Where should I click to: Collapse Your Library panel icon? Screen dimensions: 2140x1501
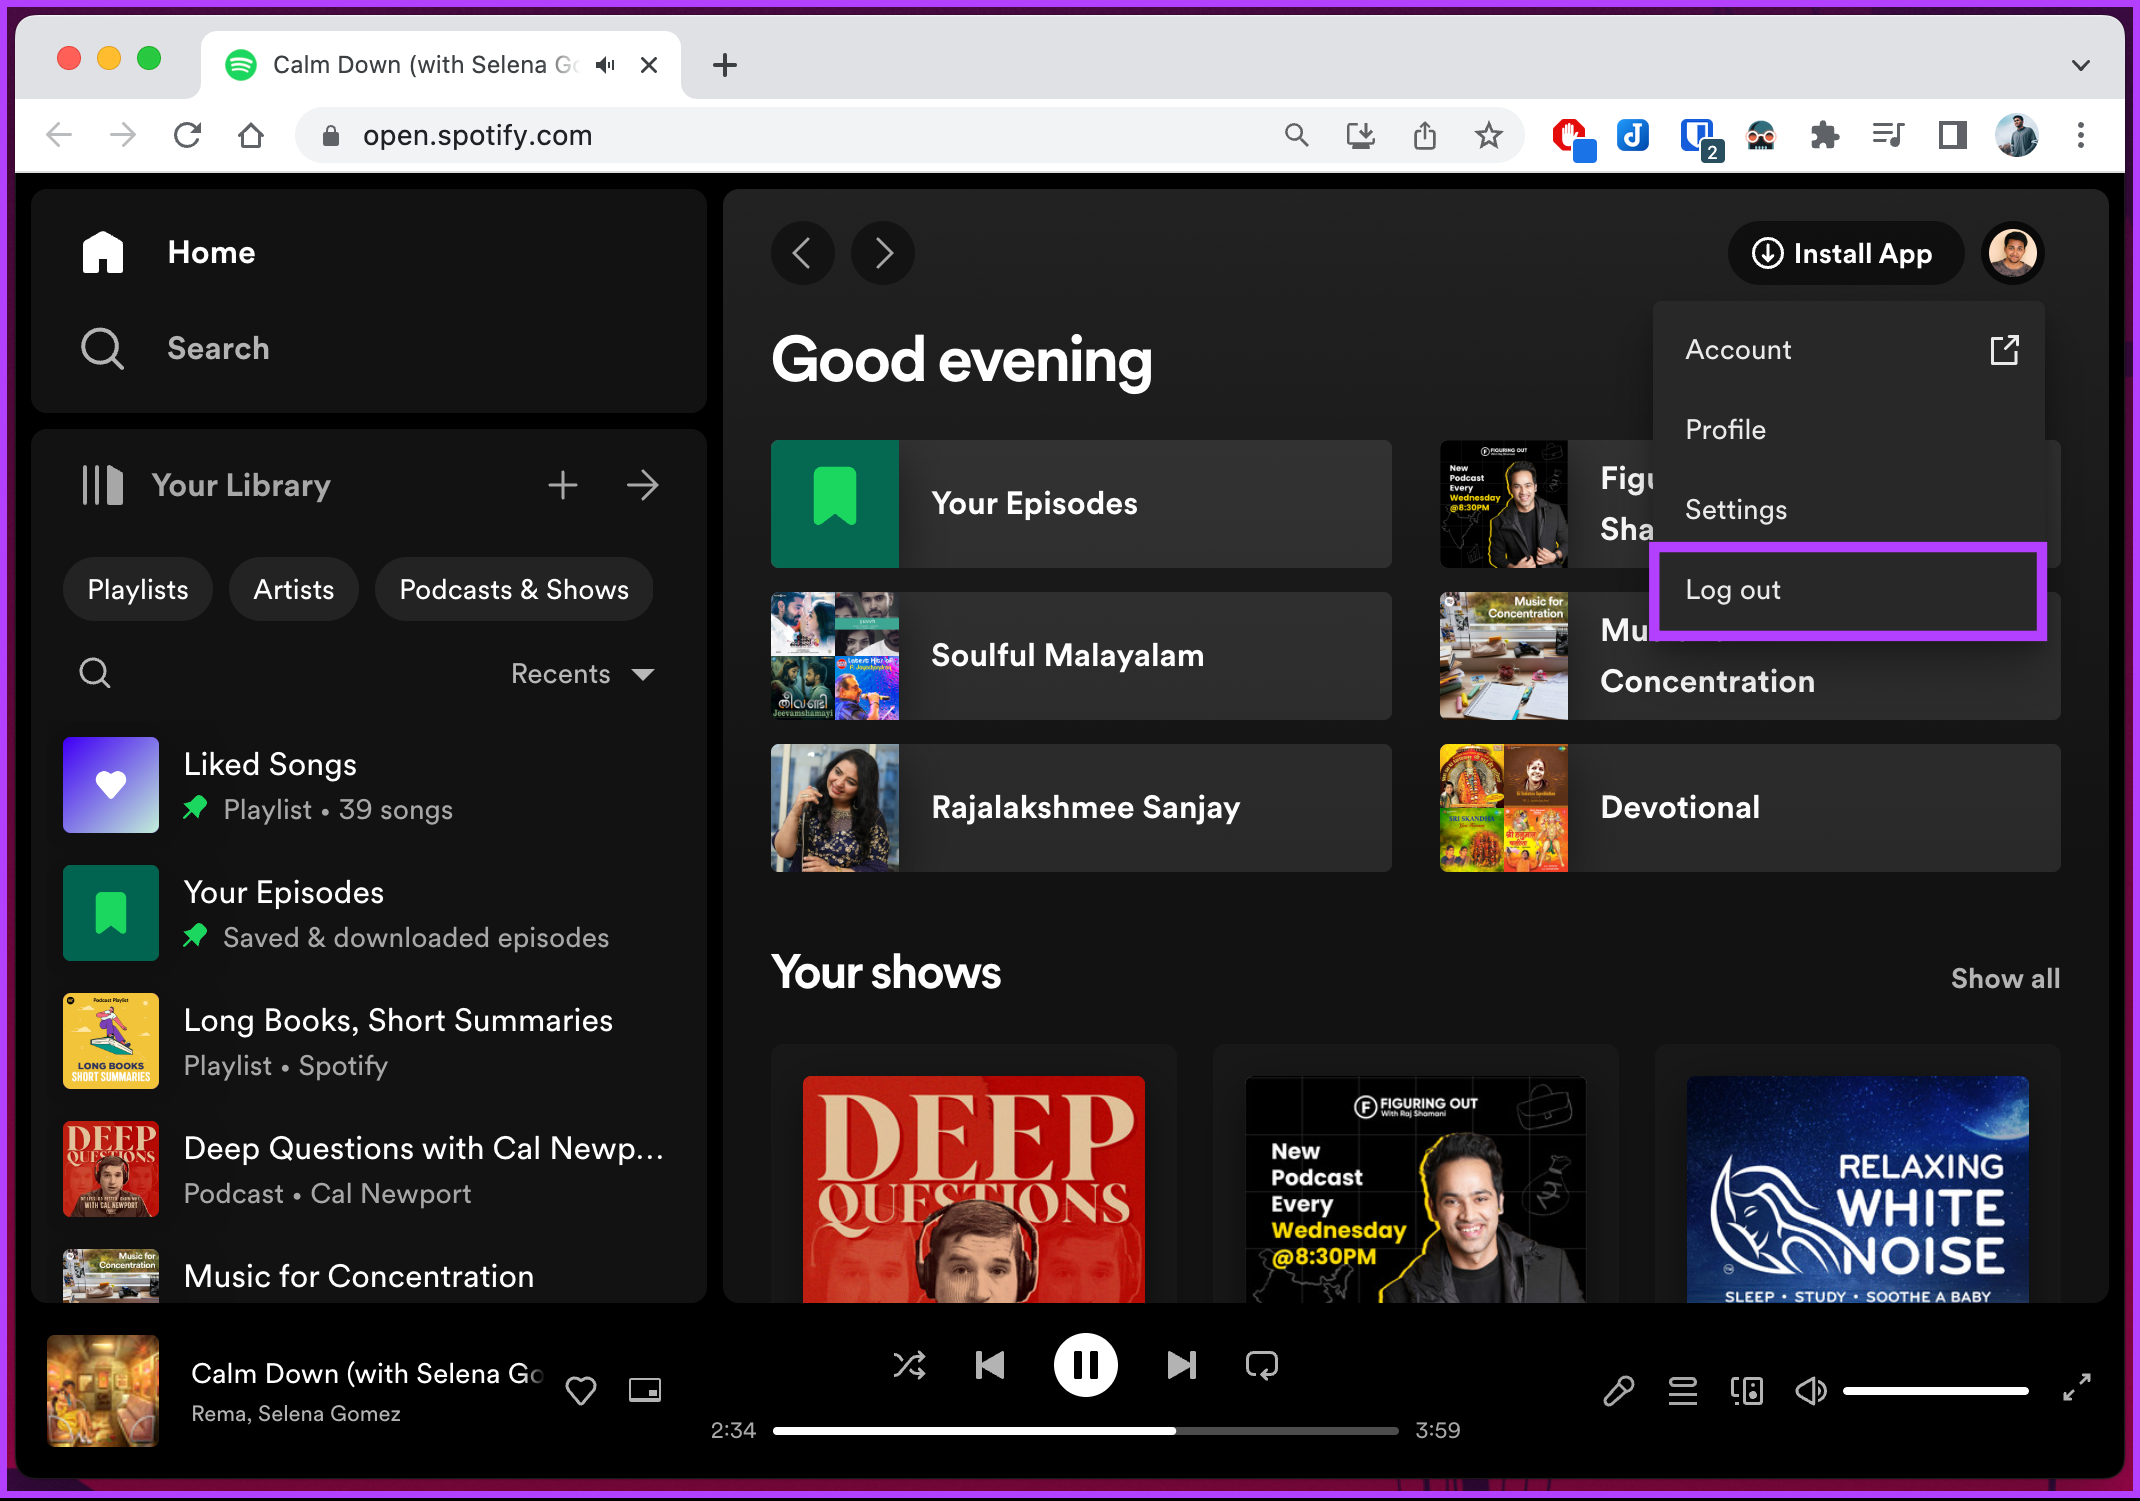[x=102, y=486]
